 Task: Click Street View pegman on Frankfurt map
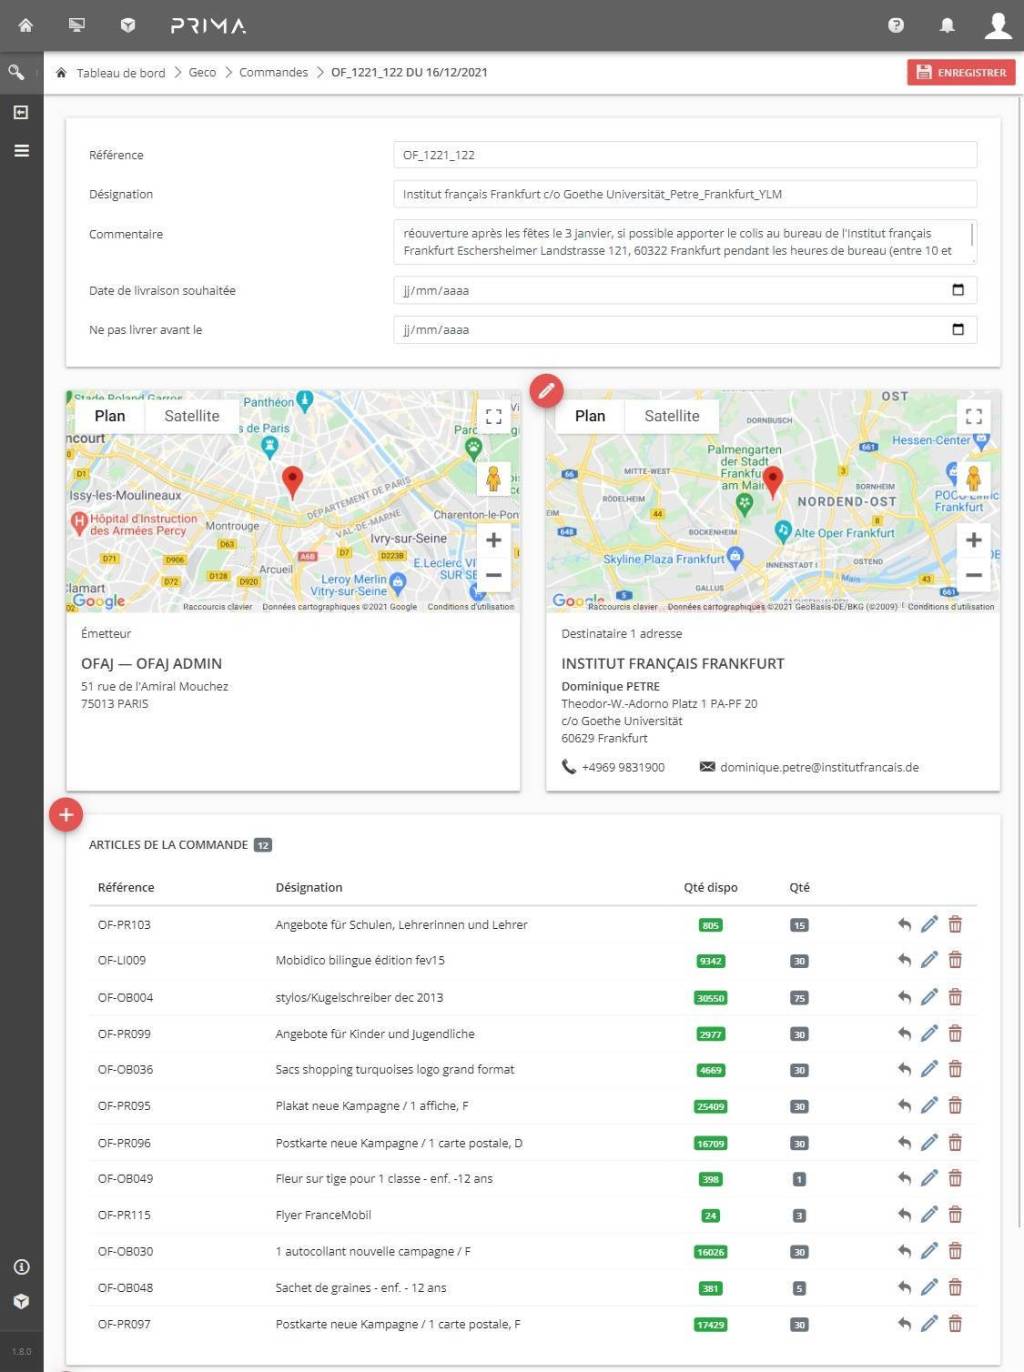point(973,478)
